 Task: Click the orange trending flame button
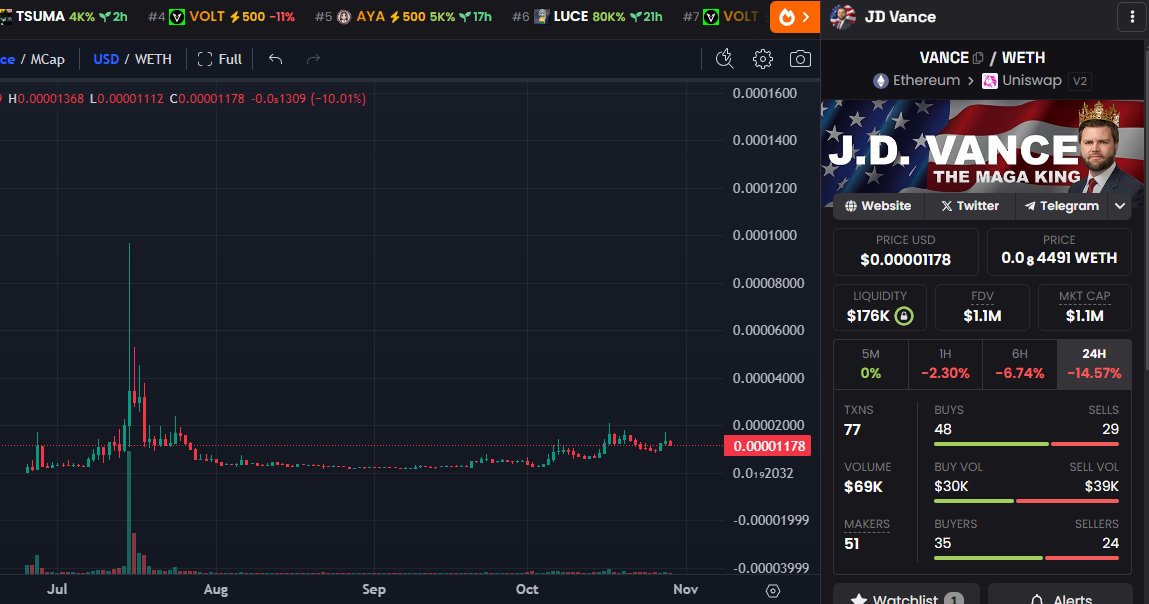(794, 17)
